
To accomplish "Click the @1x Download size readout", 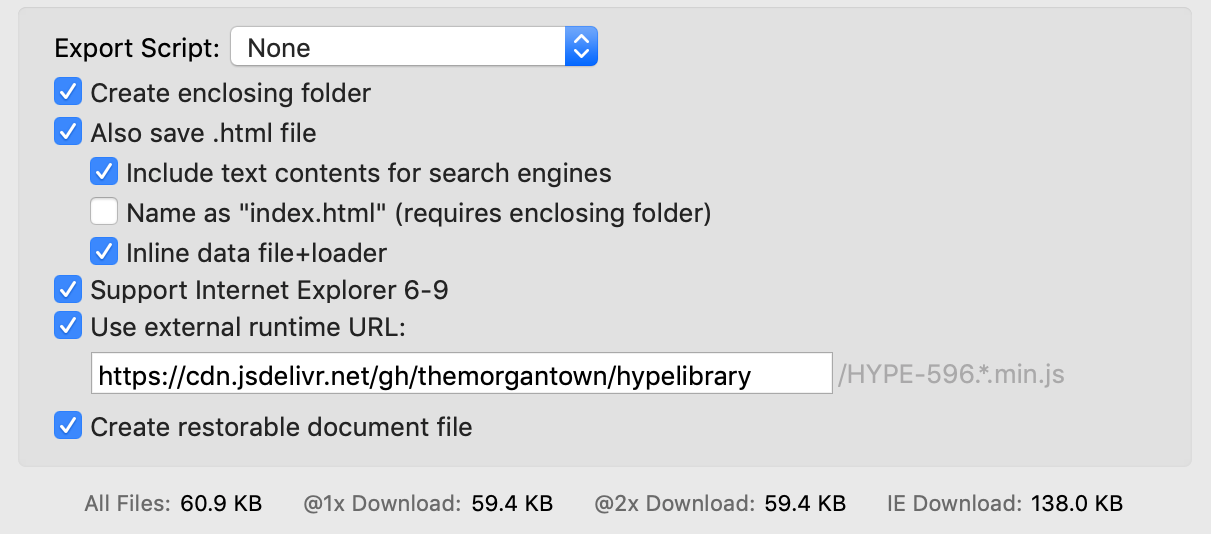I will click(x=512, y=503).
